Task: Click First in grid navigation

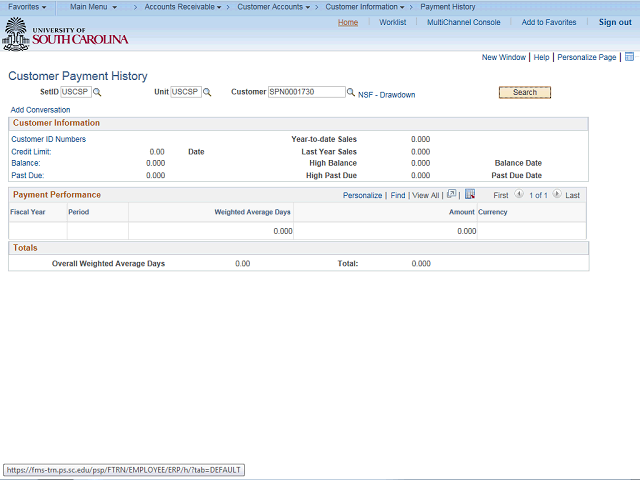Action: tap(501, 196)
